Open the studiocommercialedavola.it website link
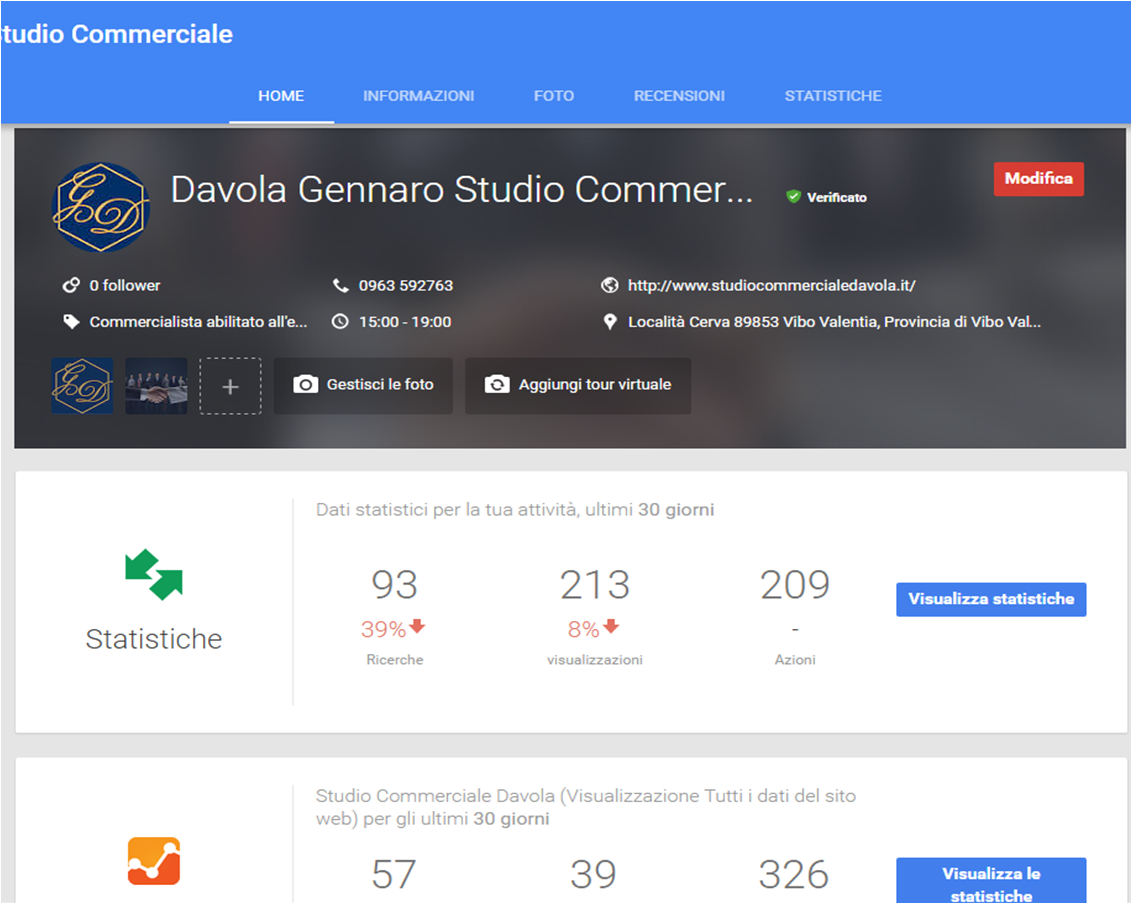 (x=771, y=285)
